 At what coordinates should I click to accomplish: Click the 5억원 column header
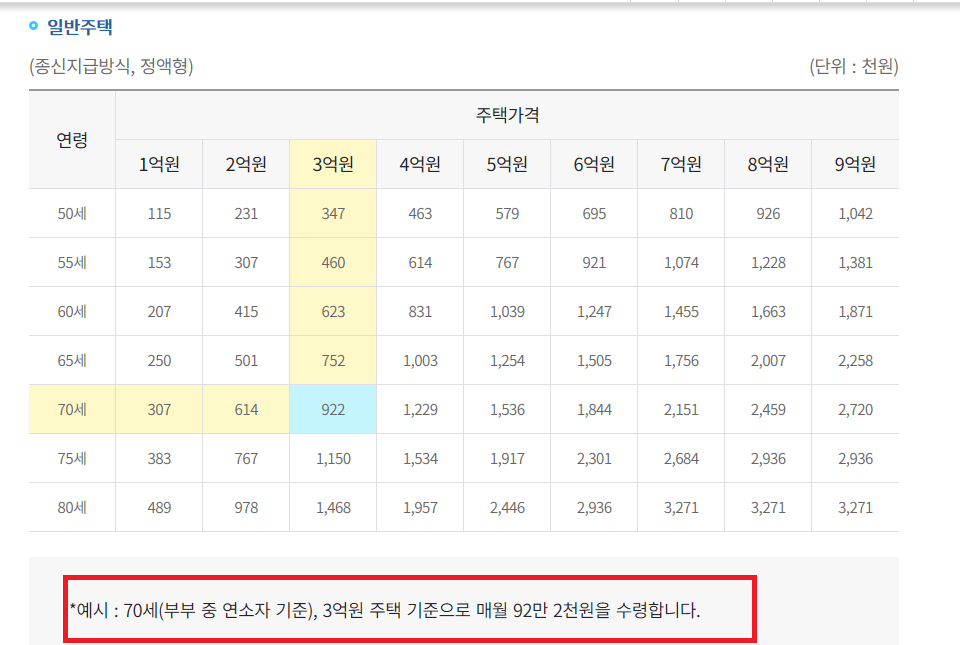[507, 164]
